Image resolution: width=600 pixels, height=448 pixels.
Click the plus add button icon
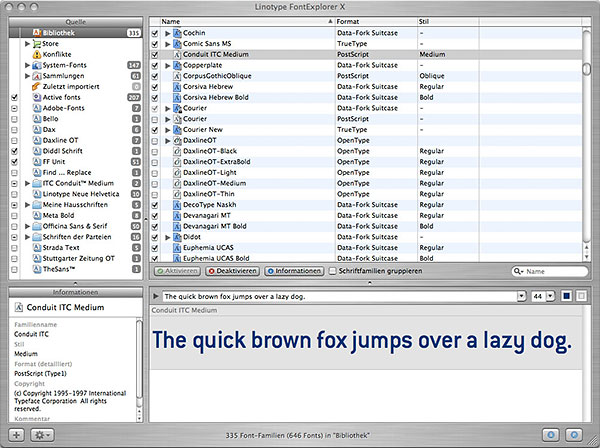16,435
